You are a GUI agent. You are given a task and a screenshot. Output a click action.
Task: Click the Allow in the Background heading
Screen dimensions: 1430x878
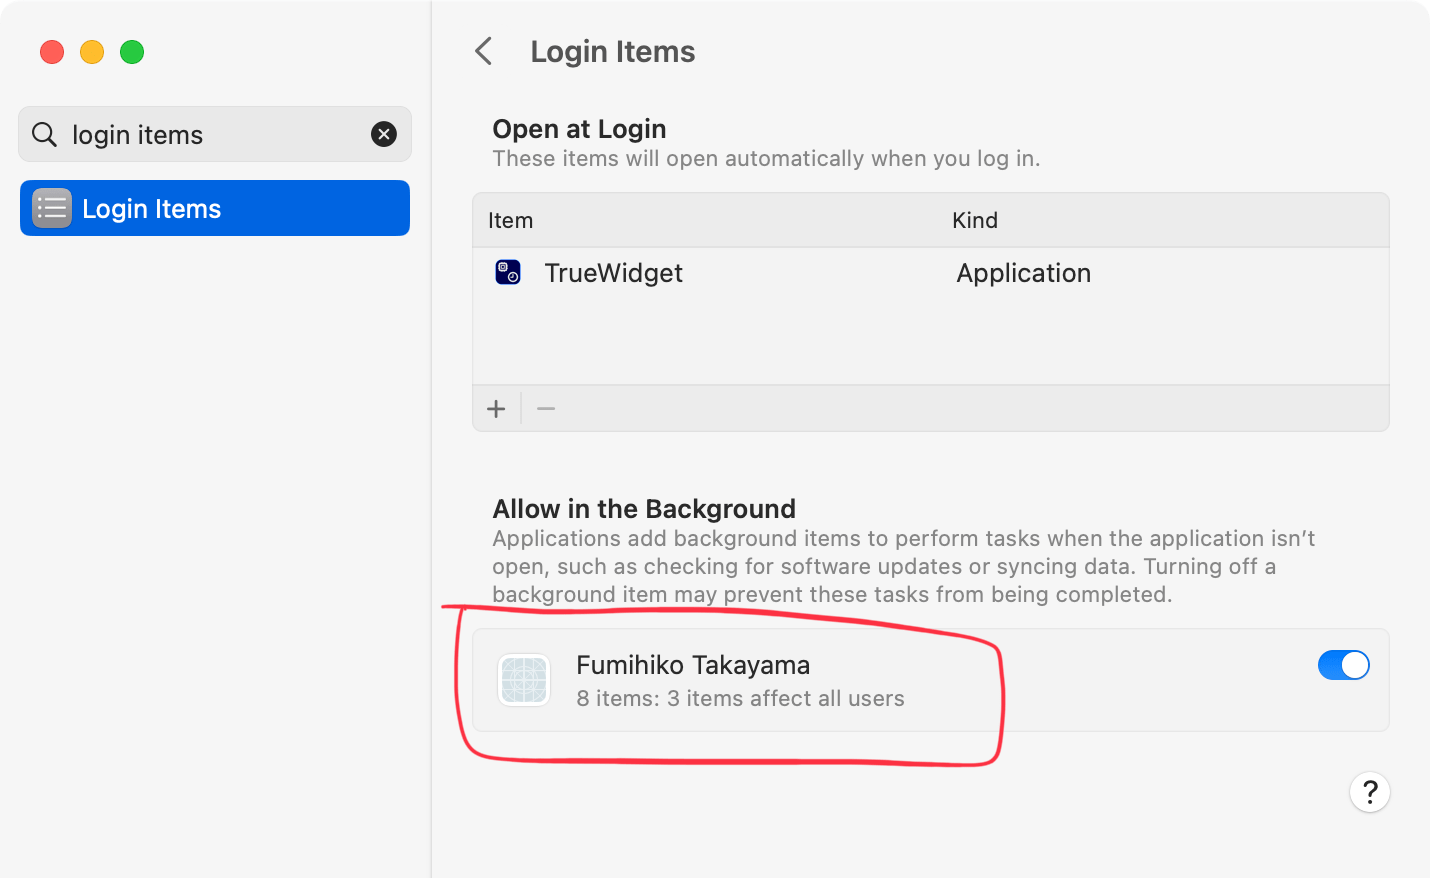tap(644, 509)
